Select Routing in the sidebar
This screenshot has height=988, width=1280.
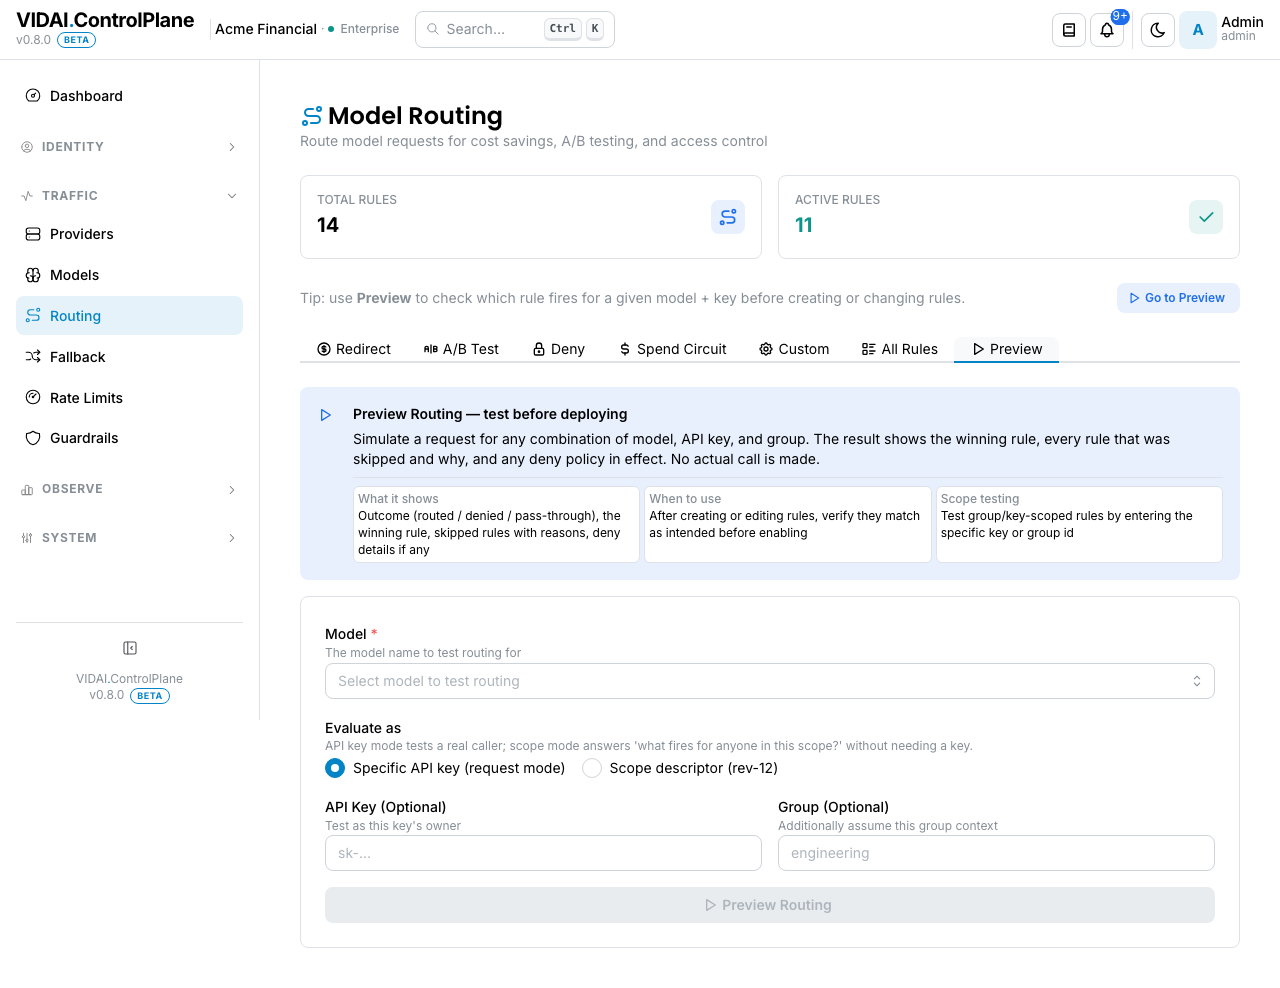pyautogui.click(x=129, y=316)
